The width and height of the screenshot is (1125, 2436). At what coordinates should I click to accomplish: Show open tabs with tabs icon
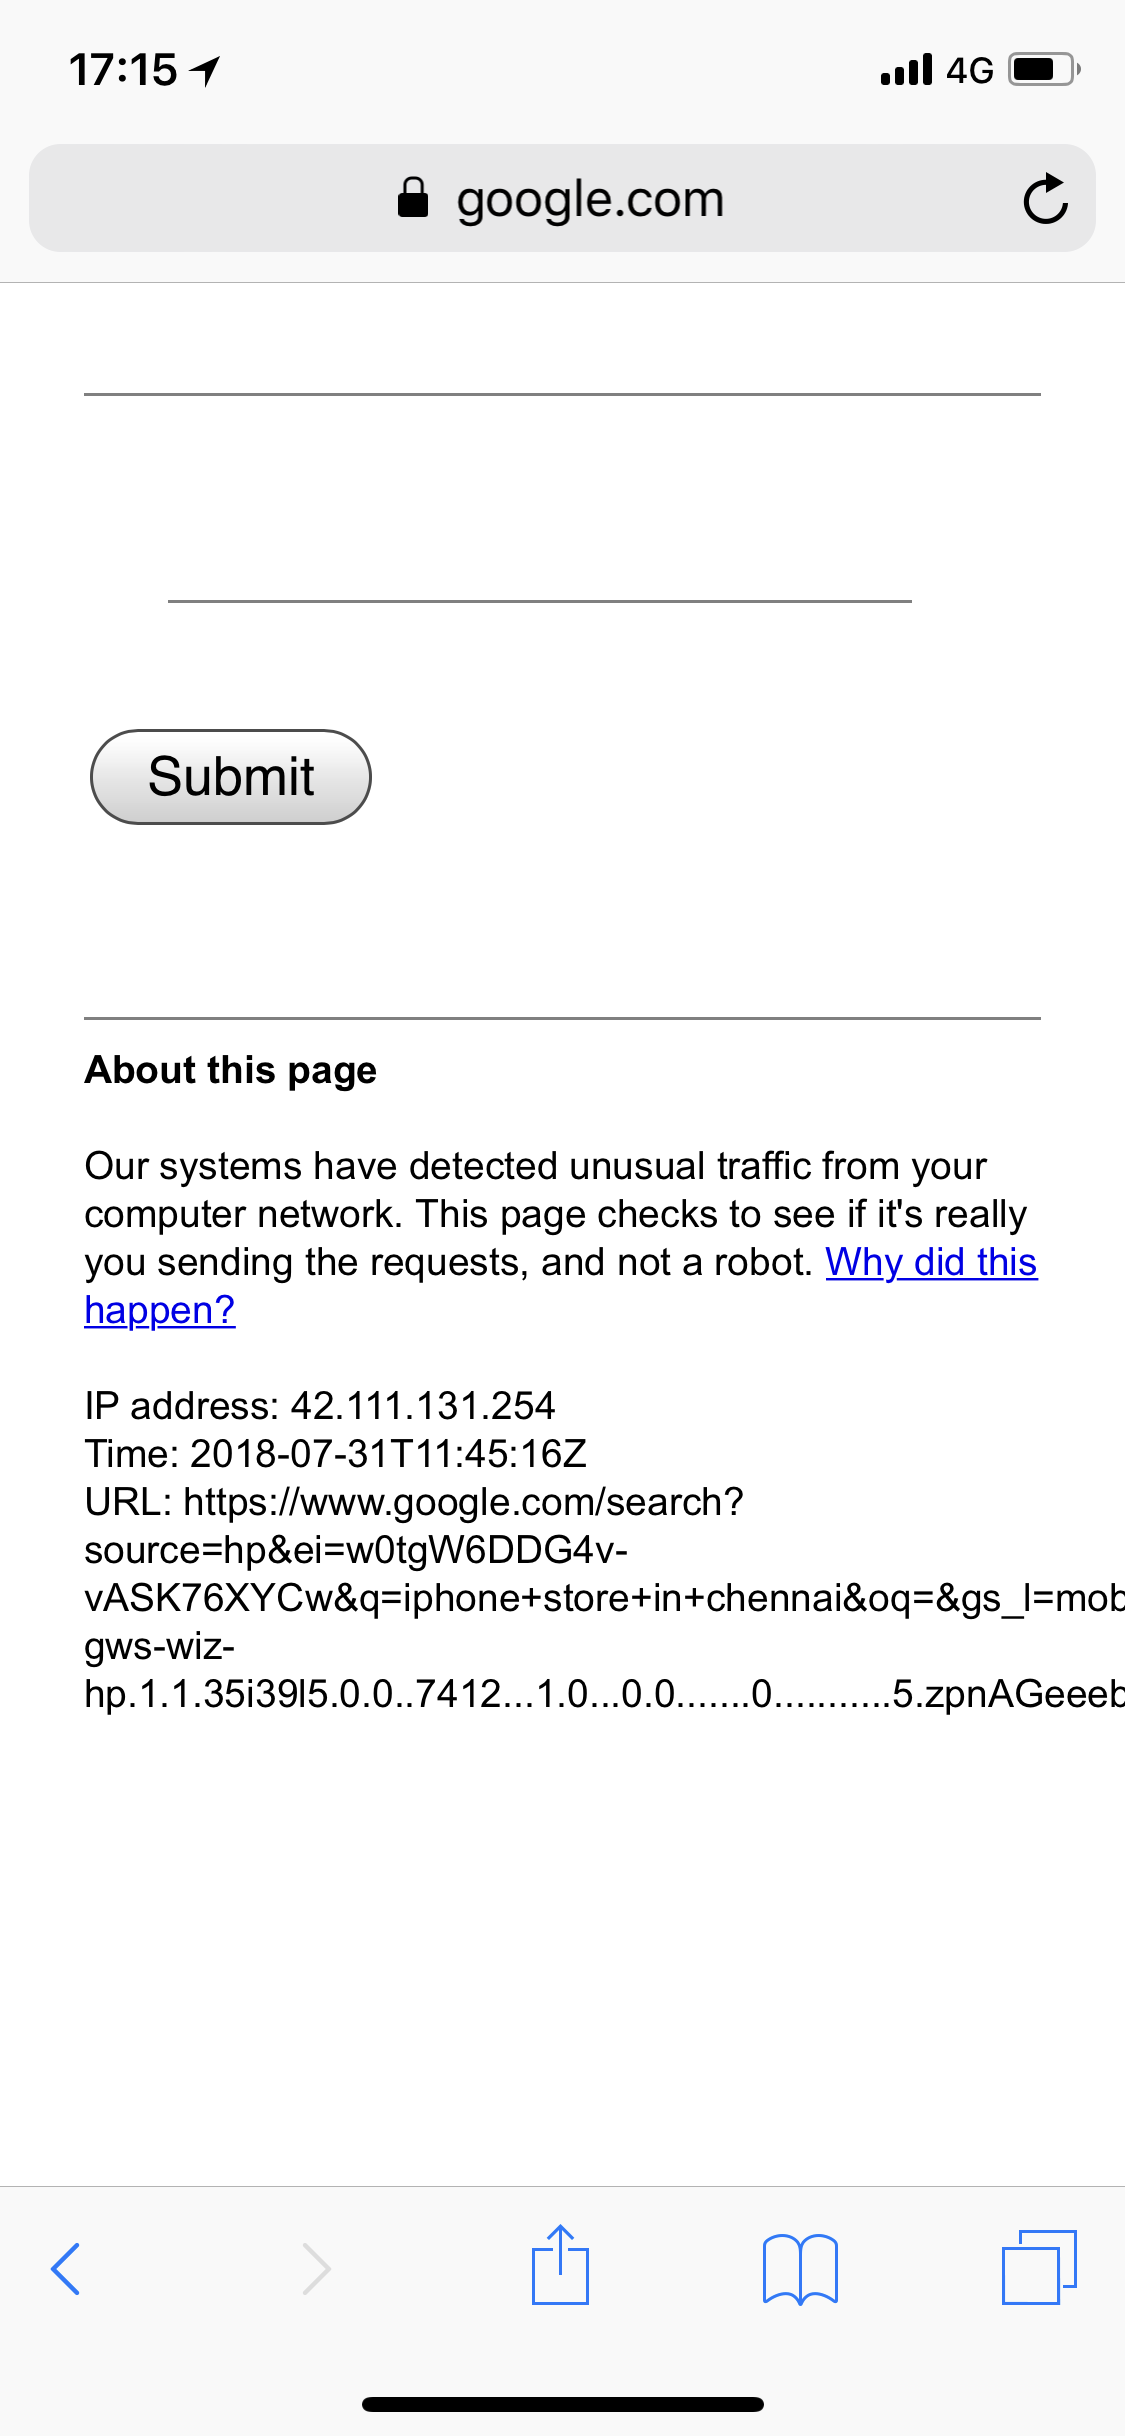[1038, 2266]
